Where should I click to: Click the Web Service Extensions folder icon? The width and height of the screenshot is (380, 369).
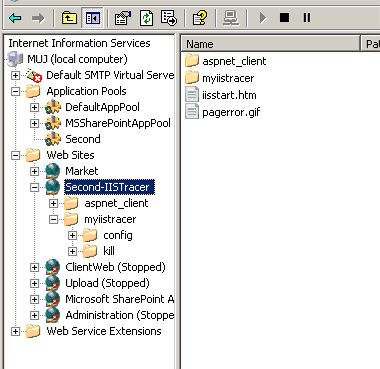(x=33, y=331)
